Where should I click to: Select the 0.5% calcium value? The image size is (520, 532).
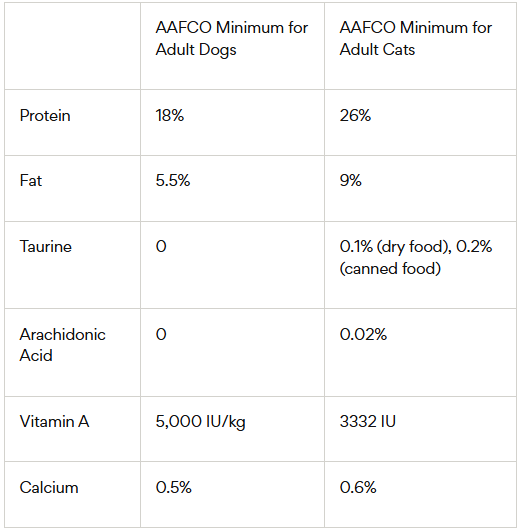point(173,488)
